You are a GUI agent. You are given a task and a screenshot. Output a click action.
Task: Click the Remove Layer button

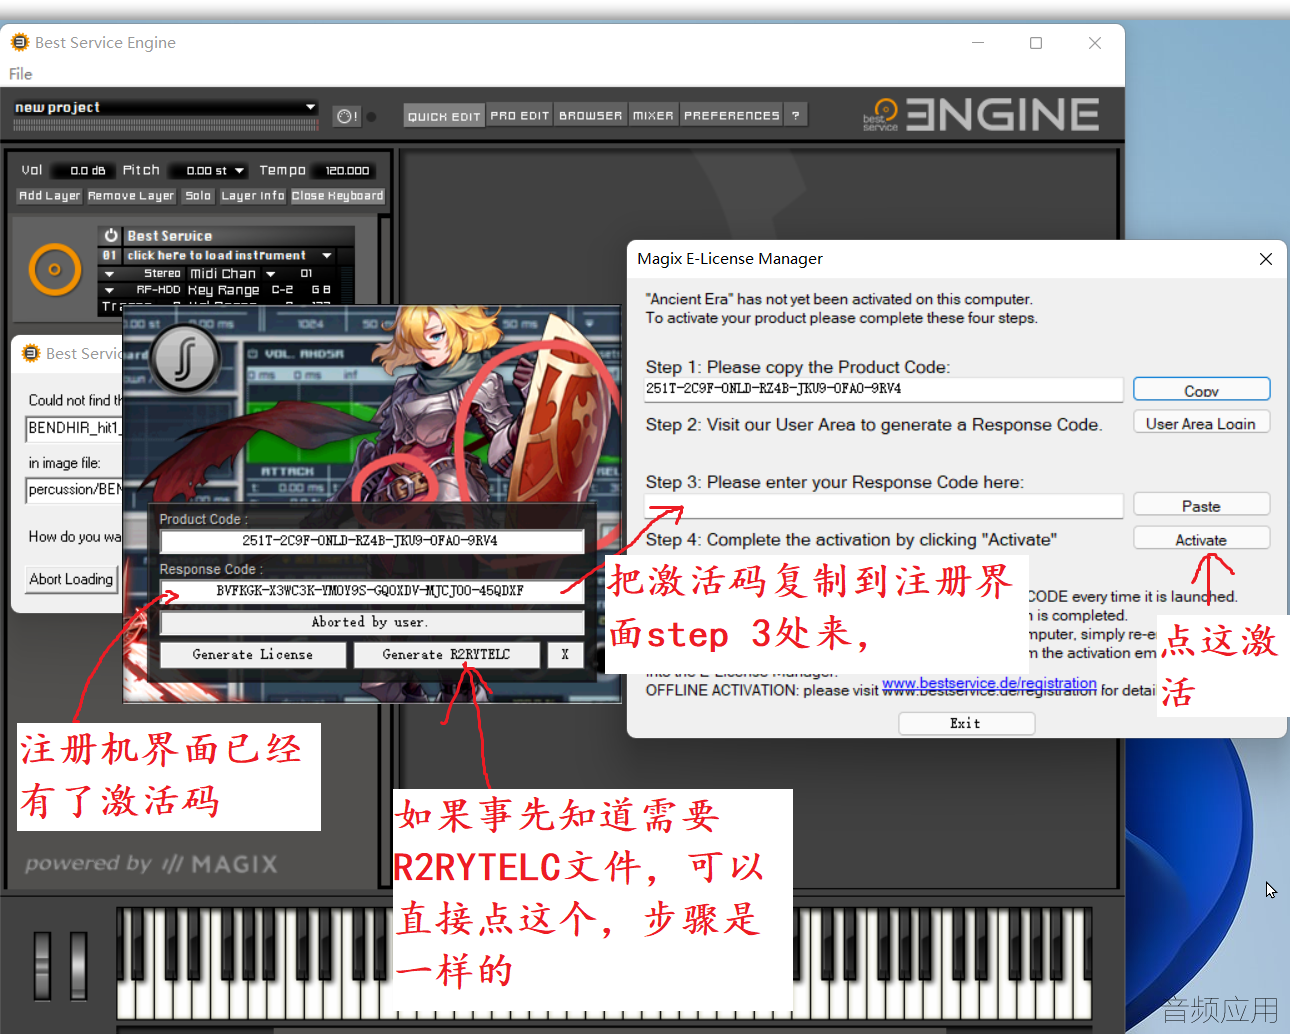click(x=131, y=196)
